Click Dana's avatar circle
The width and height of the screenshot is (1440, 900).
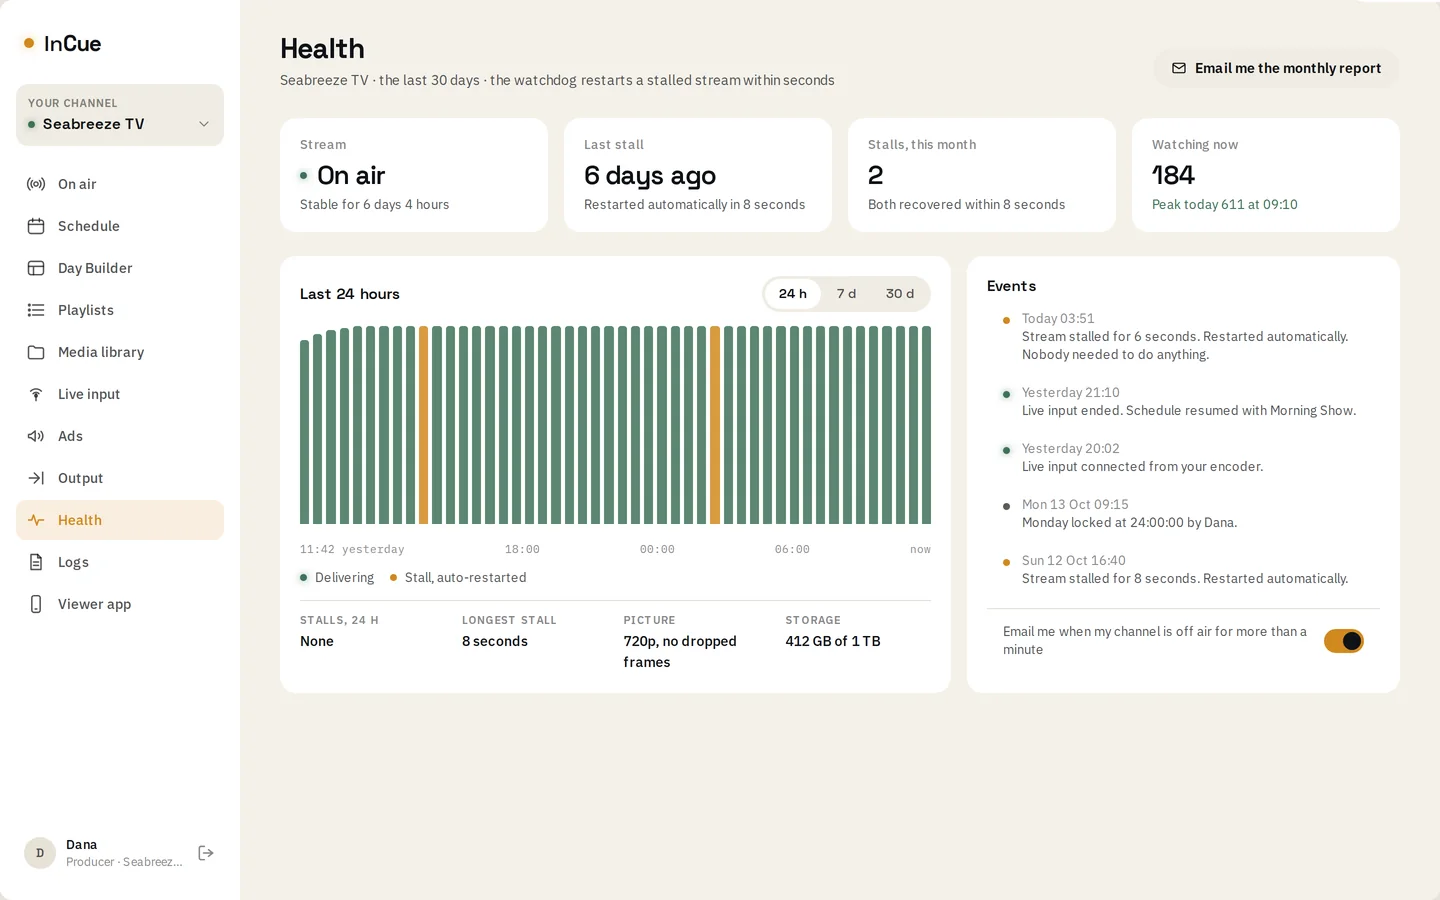[x=40, y=853]
